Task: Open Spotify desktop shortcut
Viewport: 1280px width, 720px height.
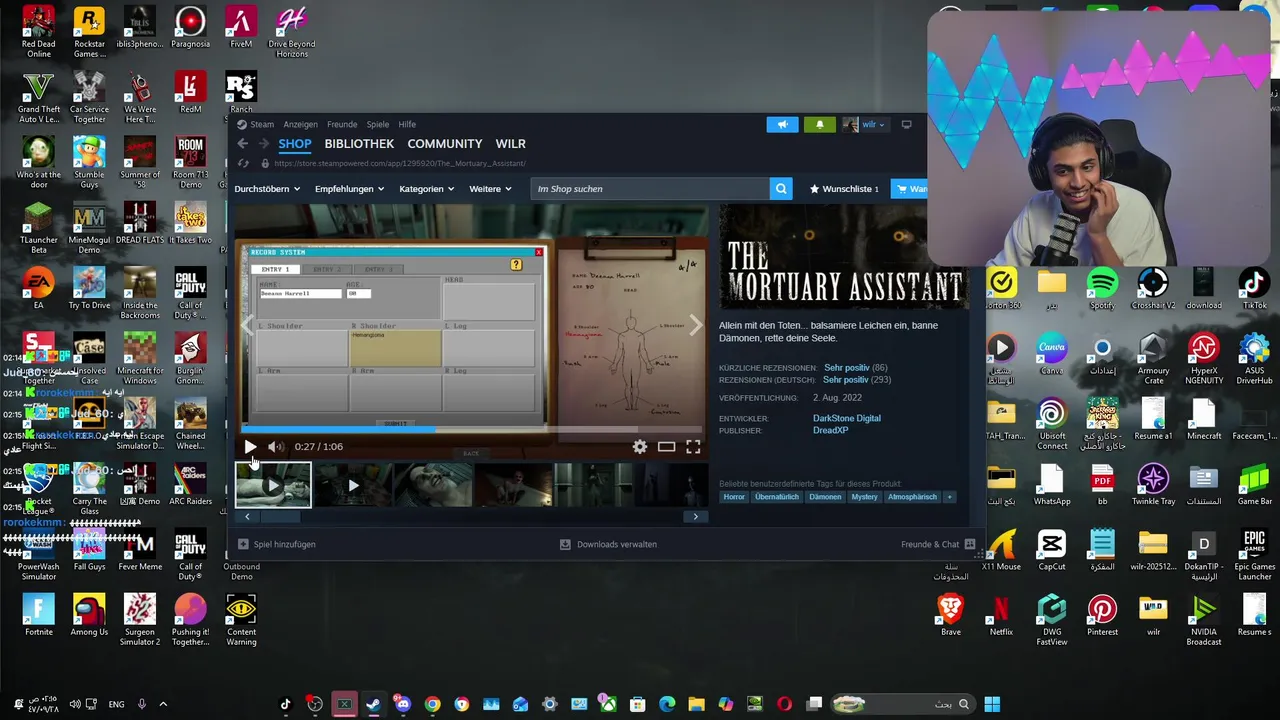Action: coord(1102,289)
